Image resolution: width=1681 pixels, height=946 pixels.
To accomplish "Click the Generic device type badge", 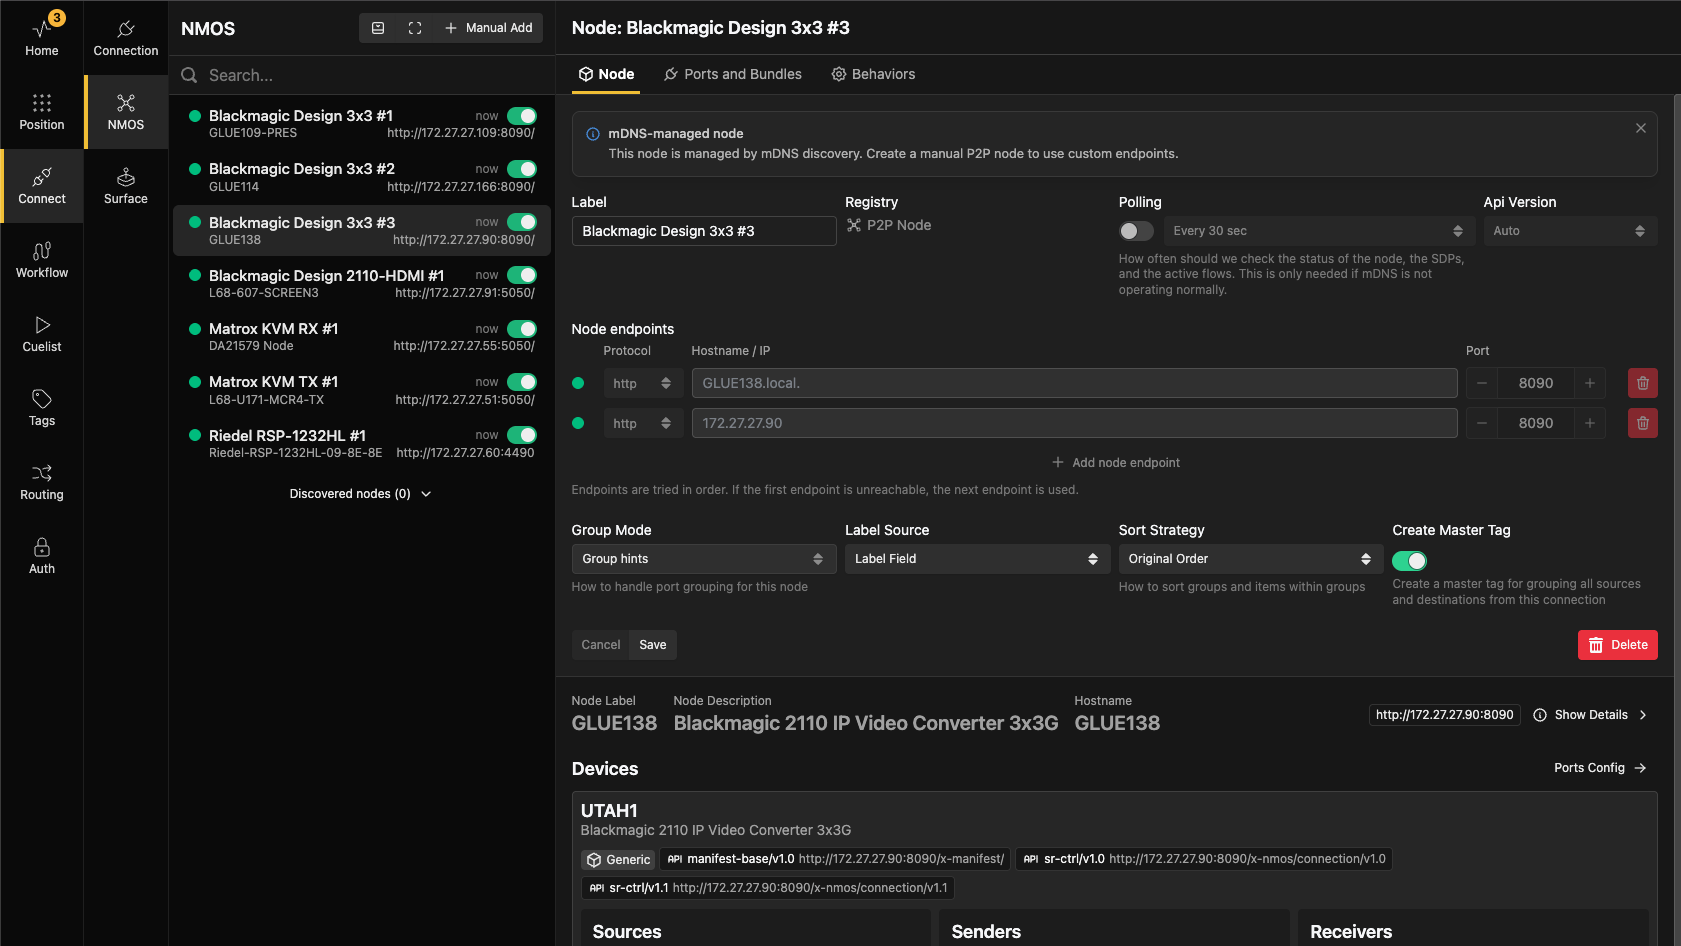I will (x=619, y=860).
